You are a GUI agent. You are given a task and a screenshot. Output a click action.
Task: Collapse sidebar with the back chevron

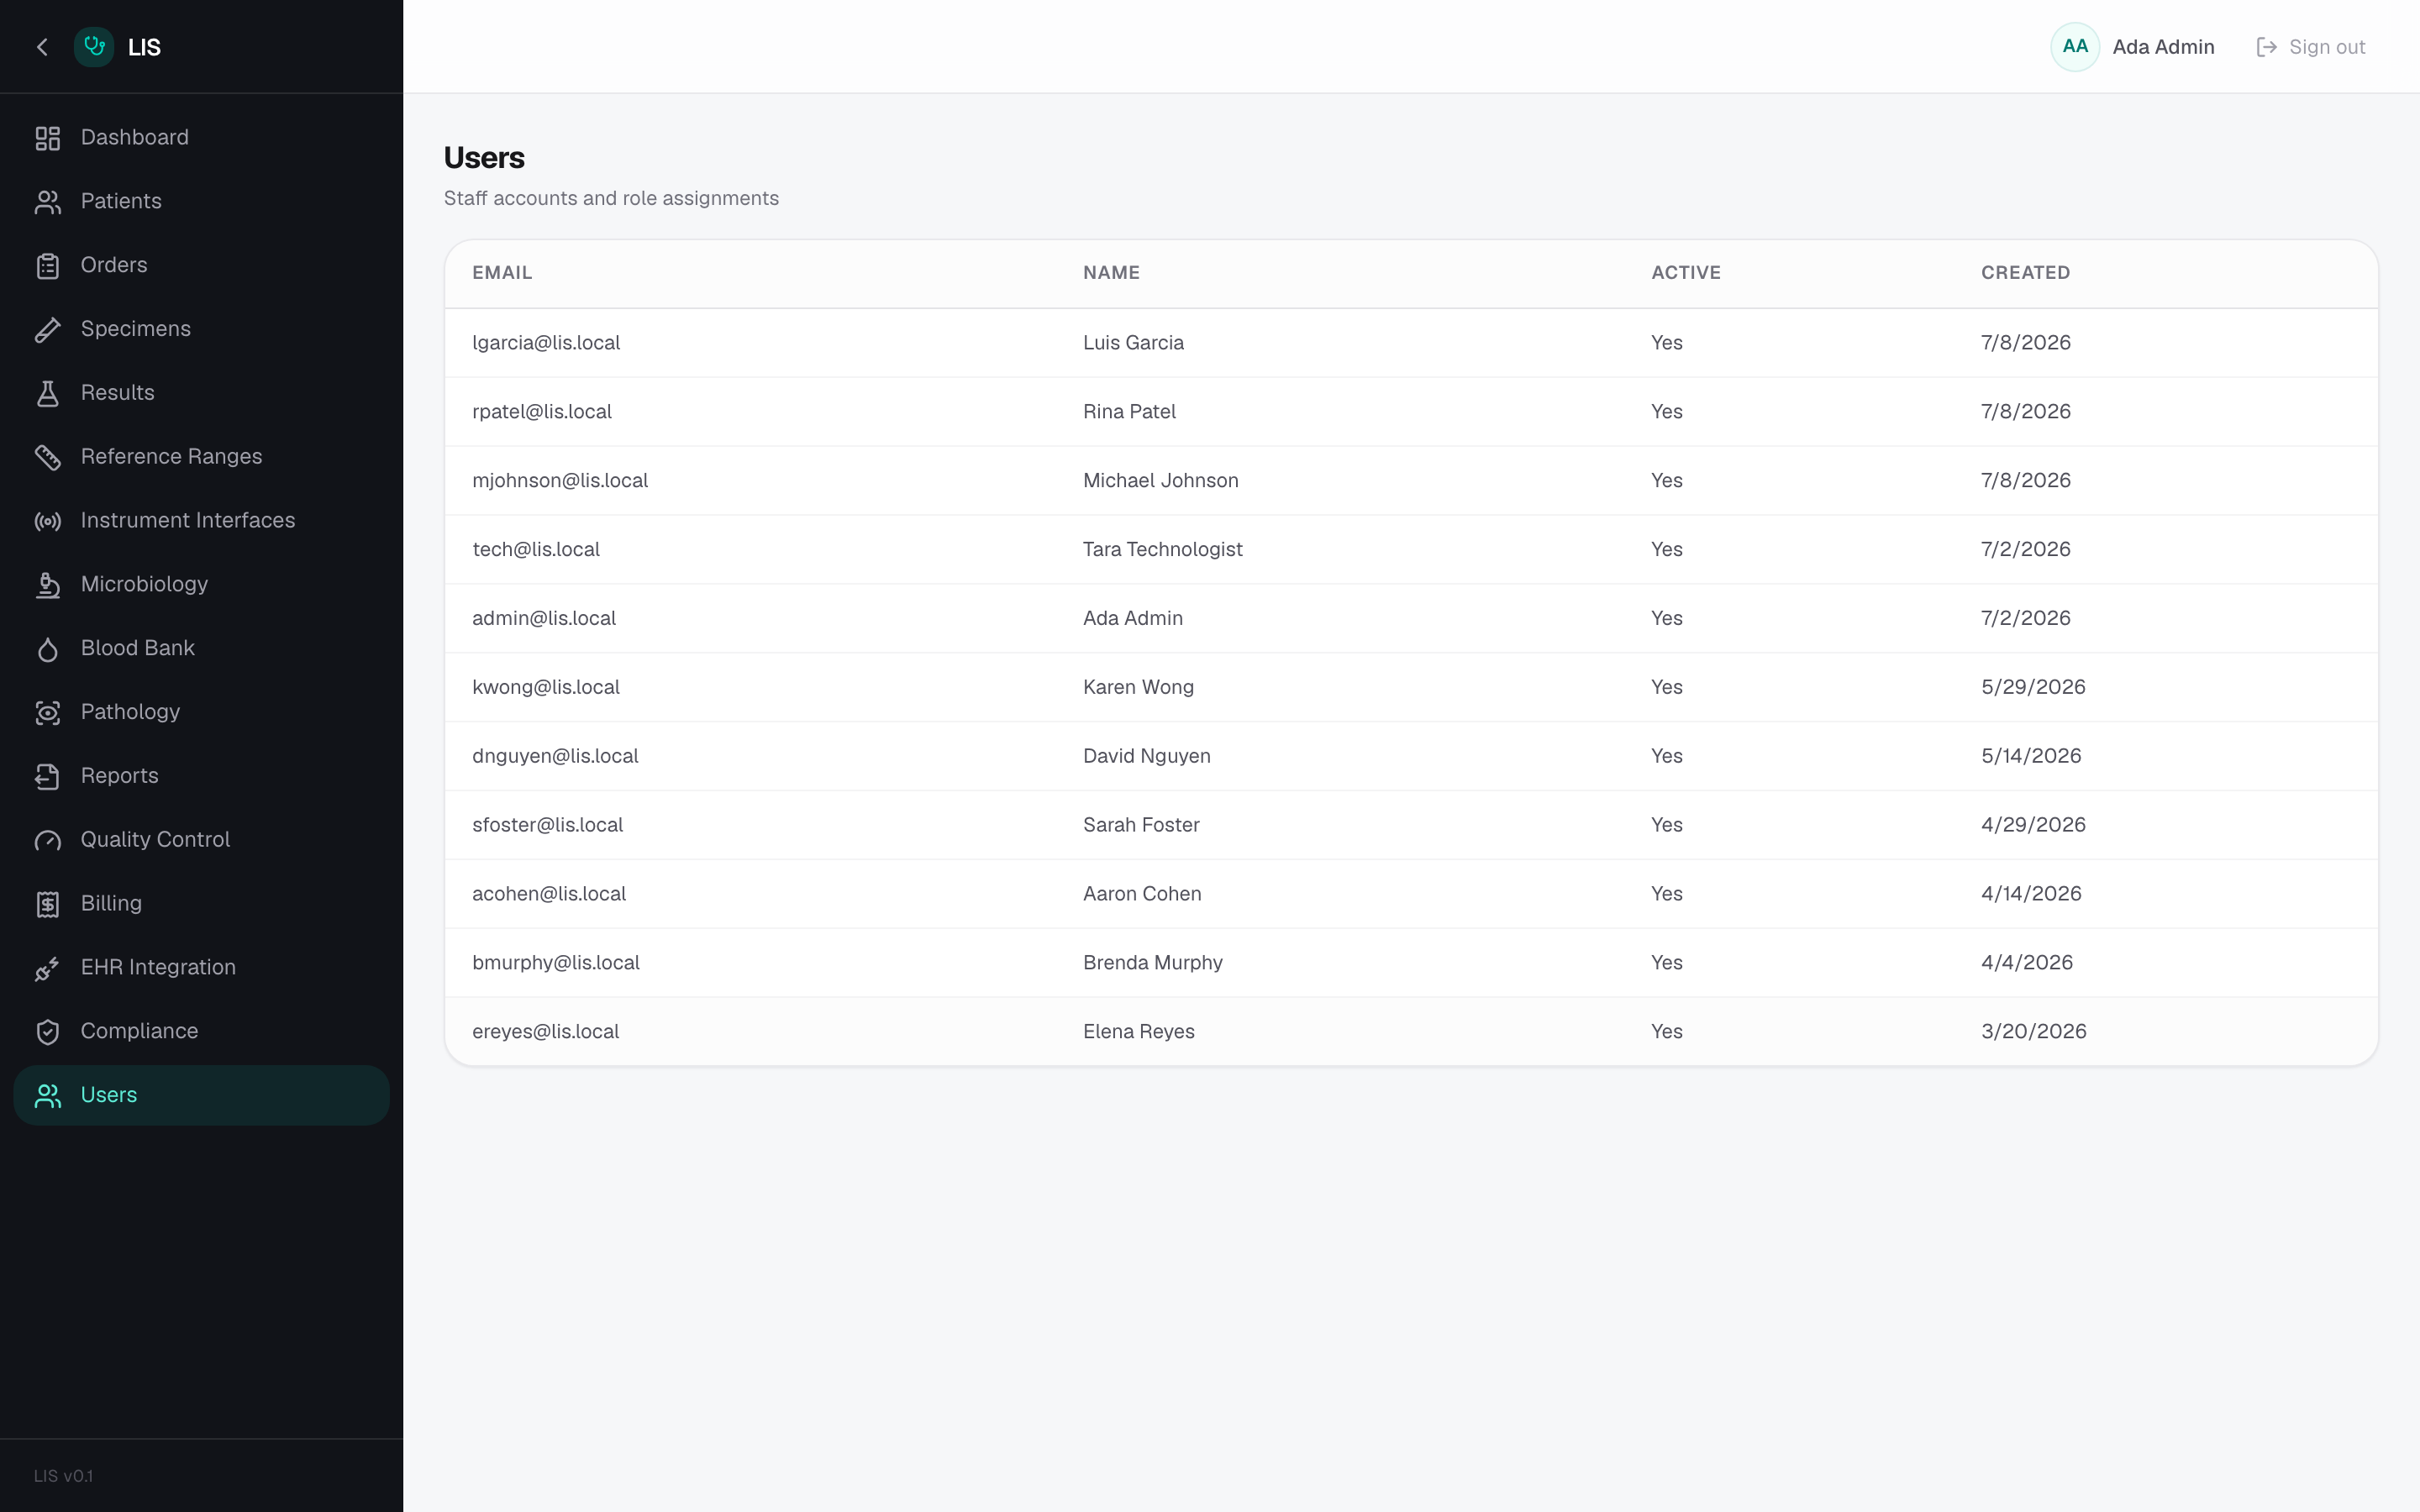[42, 47]
